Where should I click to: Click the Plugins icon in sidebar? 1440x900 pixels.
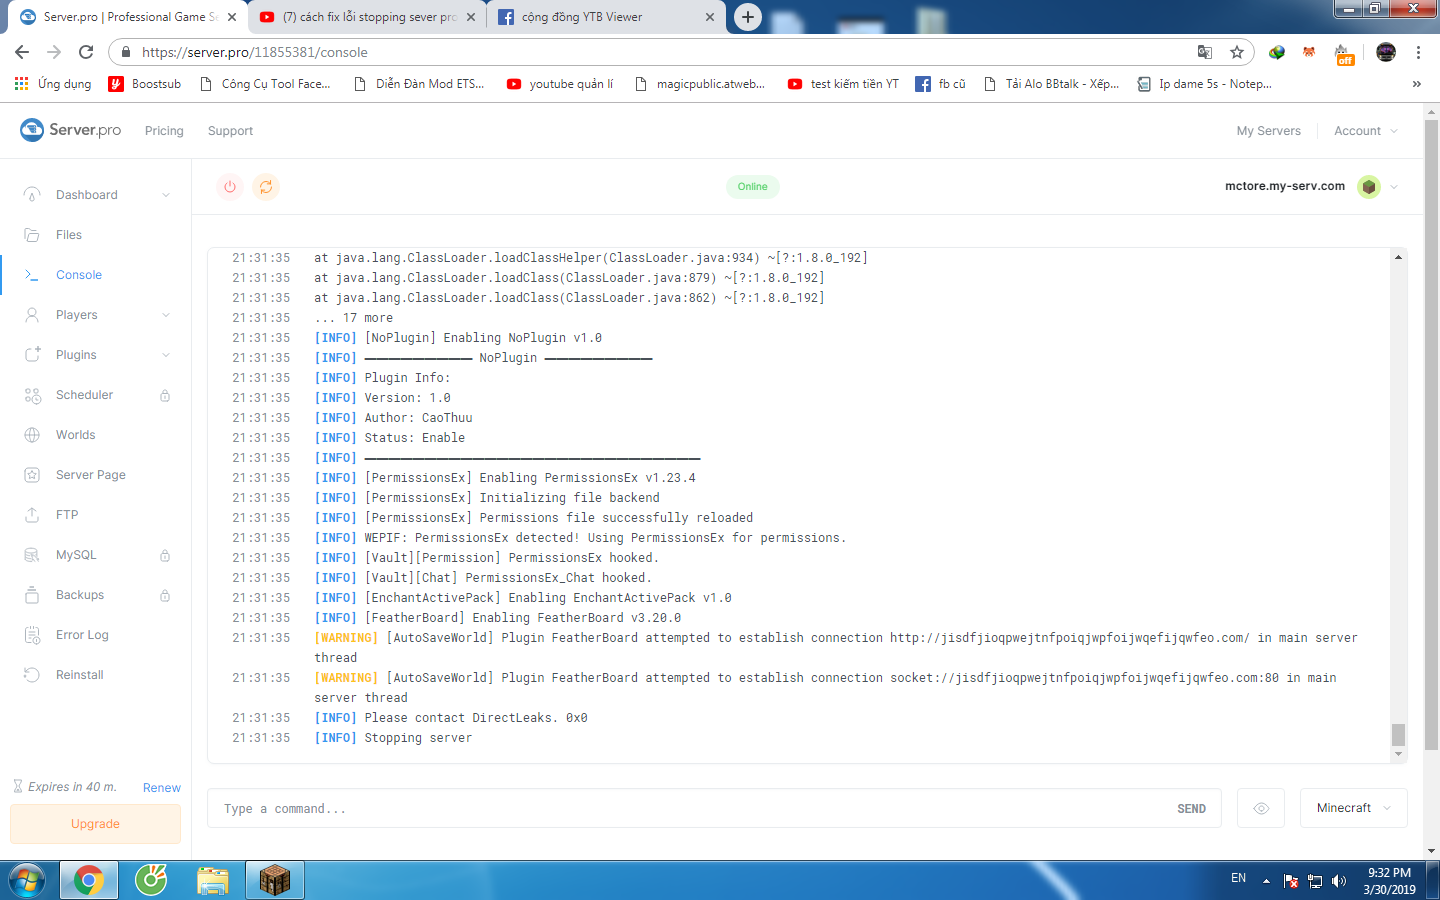[32, 355]
